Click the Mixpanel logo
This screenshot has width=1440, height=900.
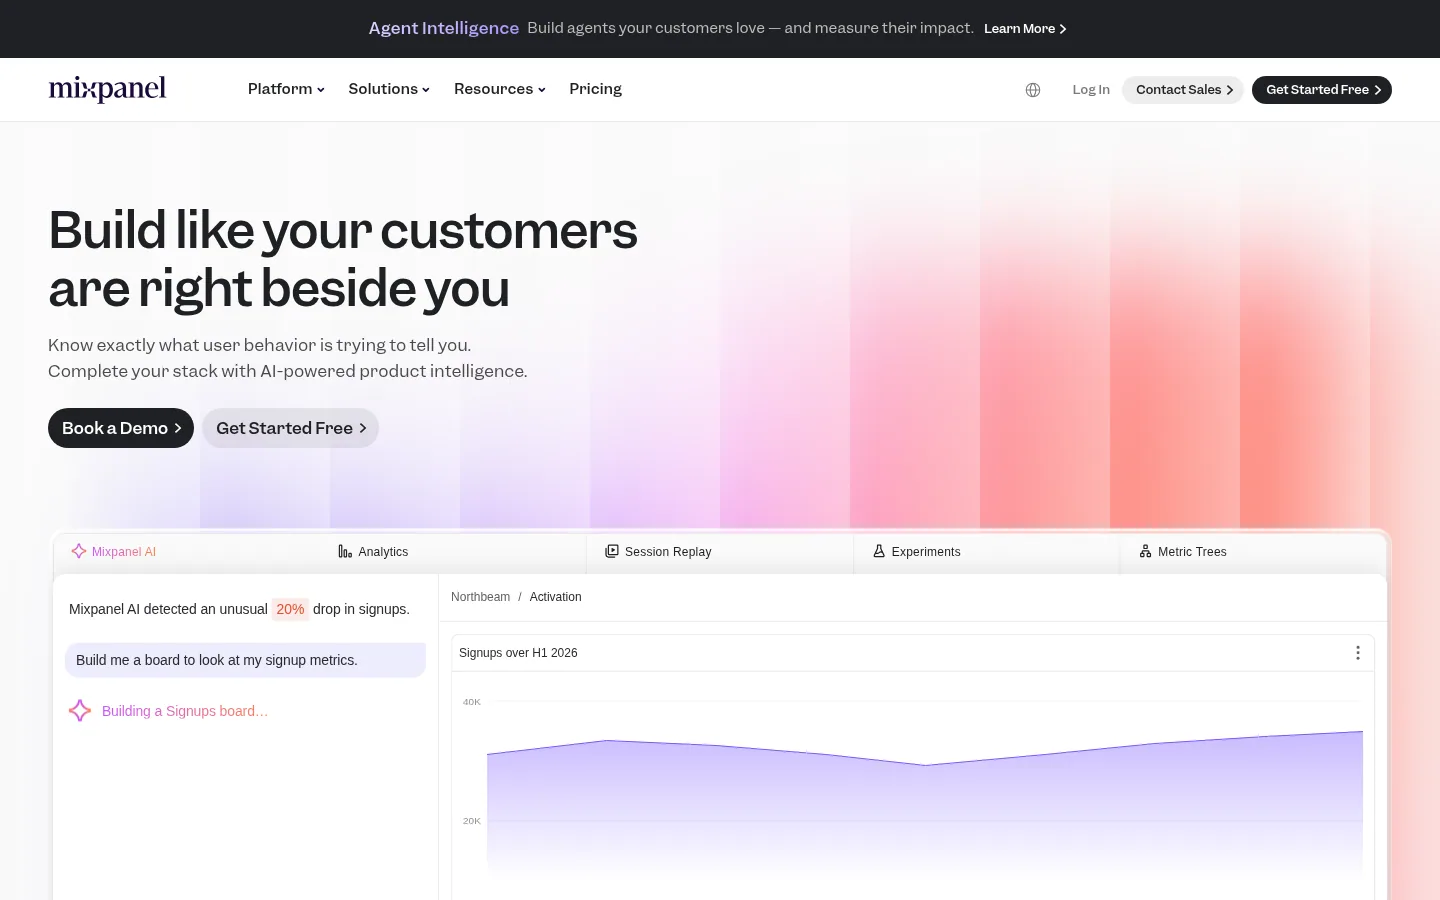click(108, 89)
